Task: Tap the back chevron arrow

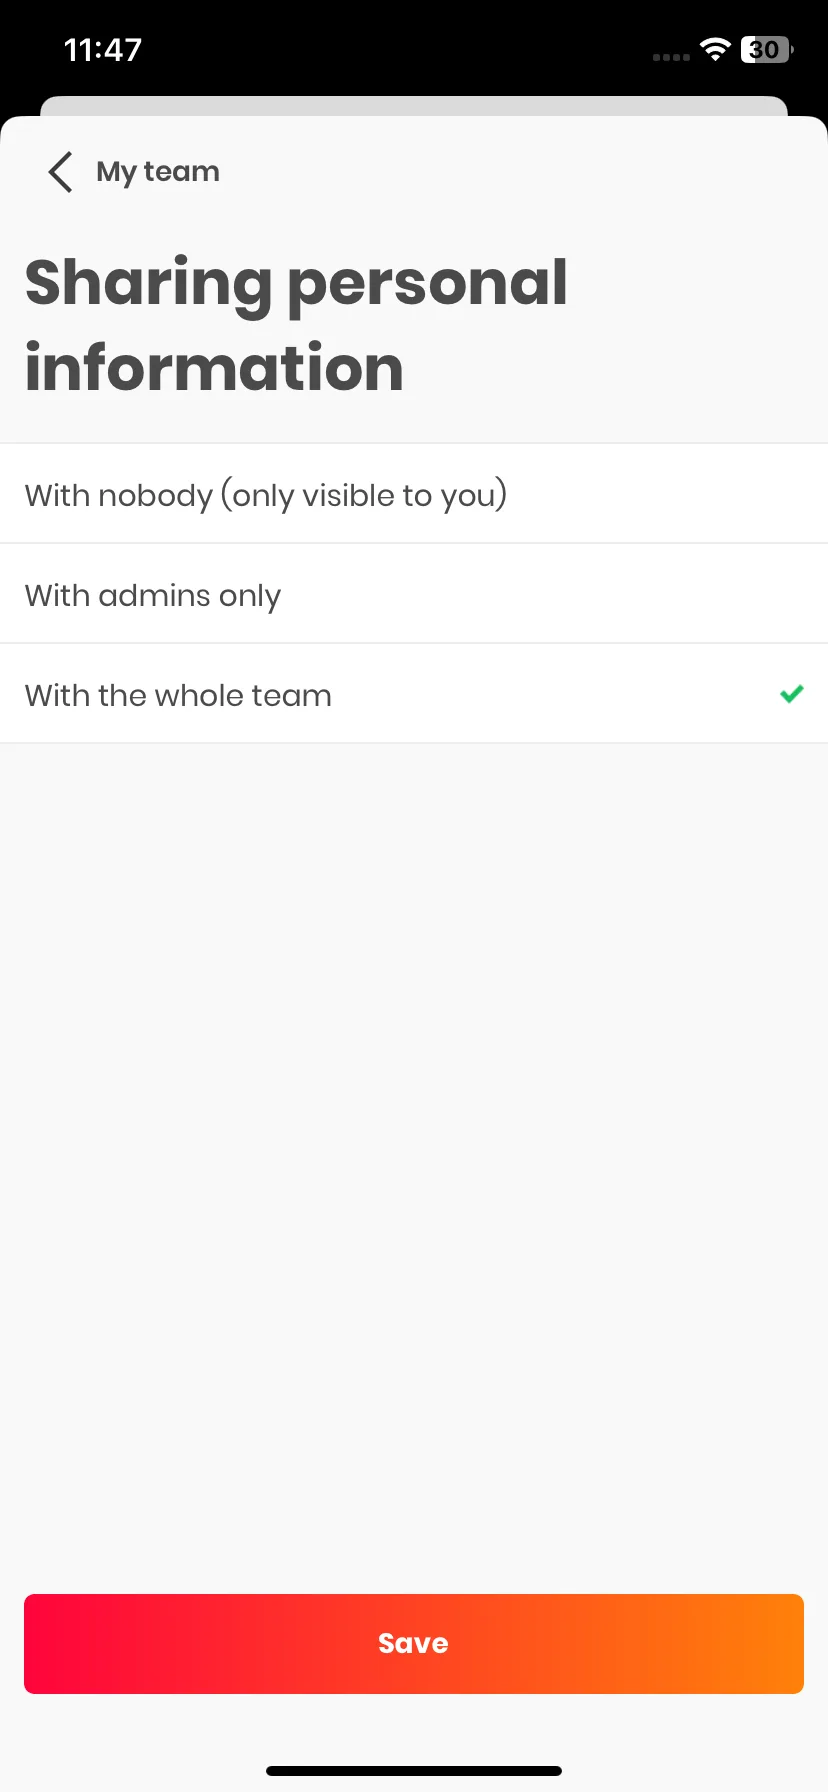Action: tap(60, 172)
